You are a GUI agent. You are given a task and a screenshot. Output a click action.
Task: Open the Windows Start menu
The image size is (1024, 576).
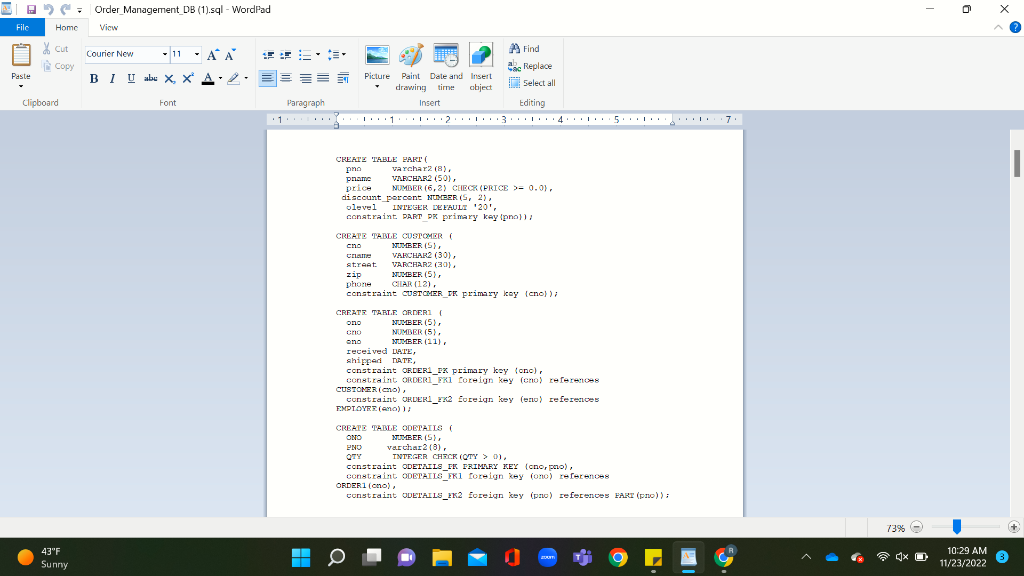click(x=301, y=558)
